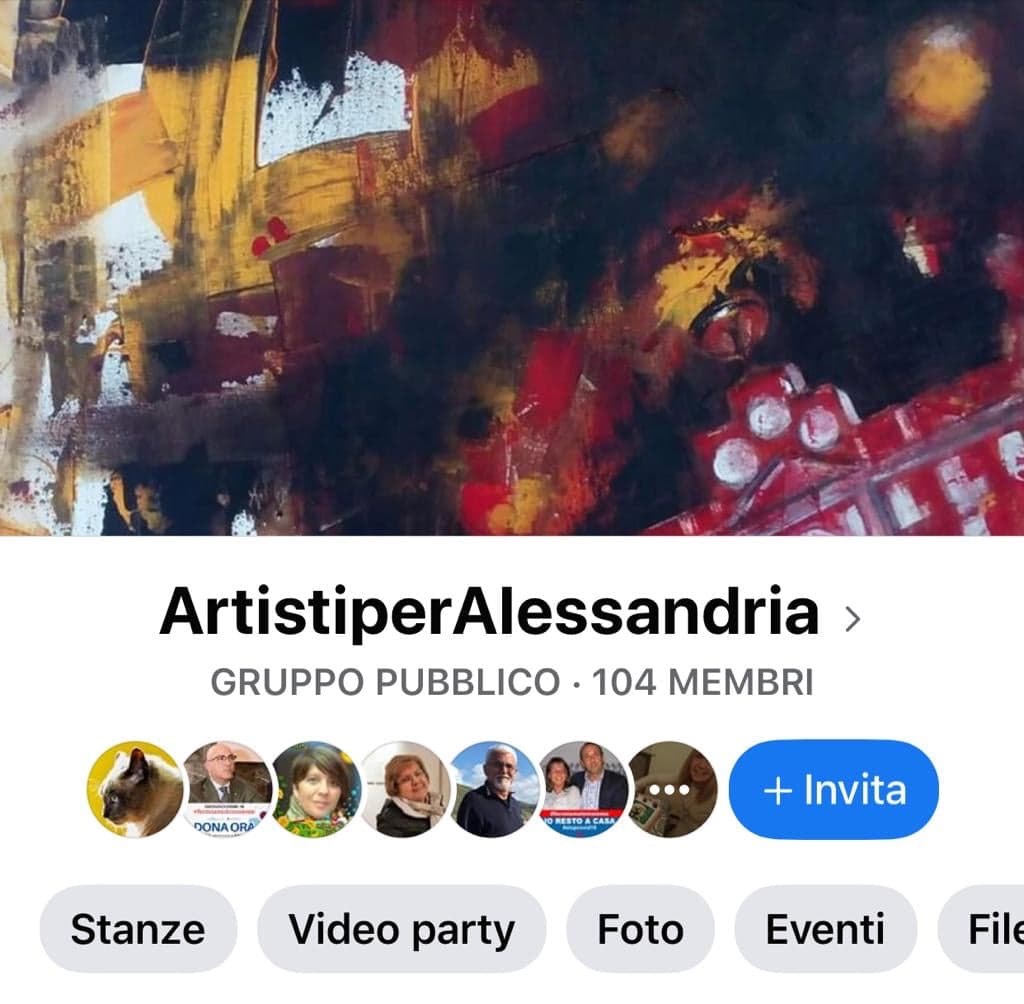Invite friends with the Invita button

pos(833,789)
